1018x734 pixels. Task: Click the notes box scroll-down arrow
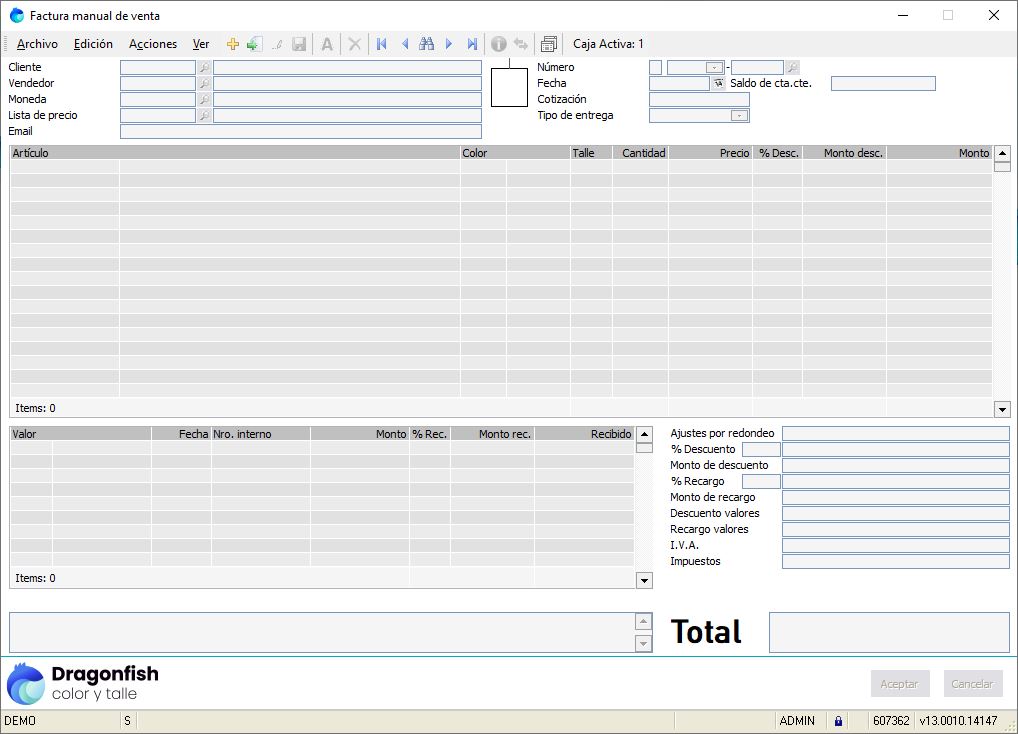(643, 644)
